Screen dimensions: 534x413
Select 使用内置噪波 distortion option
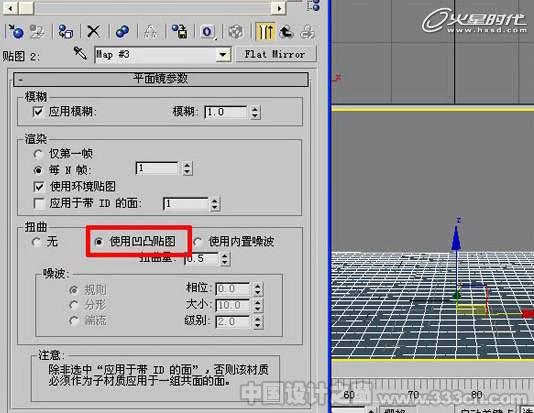click(x=198, y=242)
